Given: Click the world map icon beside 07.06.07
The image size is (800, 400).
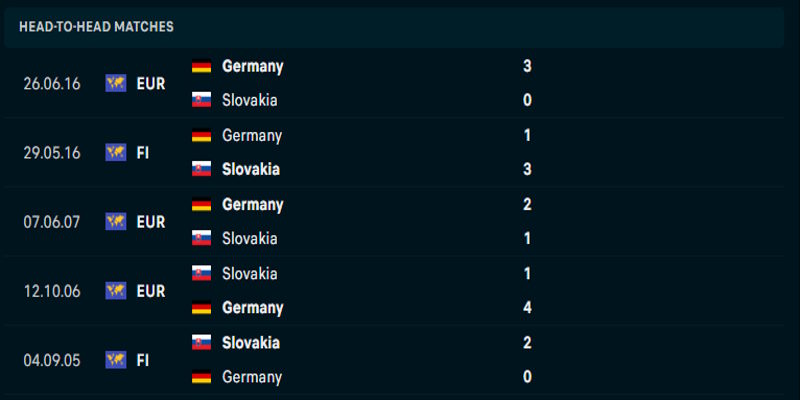Looking at the screenshot, I should 116,221.
